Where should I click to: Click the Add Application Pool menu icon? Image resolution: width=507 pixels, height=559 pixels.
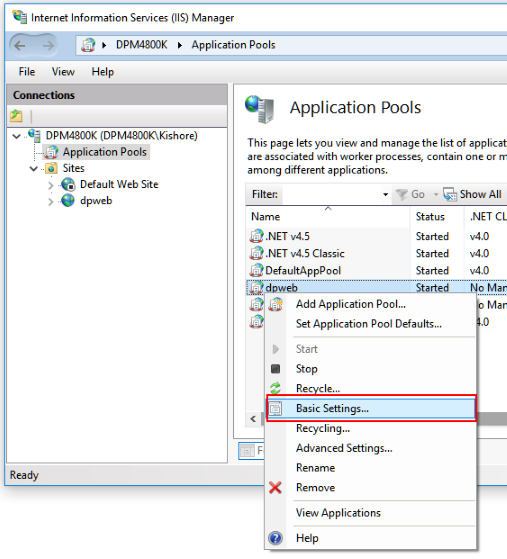point(276,304)
